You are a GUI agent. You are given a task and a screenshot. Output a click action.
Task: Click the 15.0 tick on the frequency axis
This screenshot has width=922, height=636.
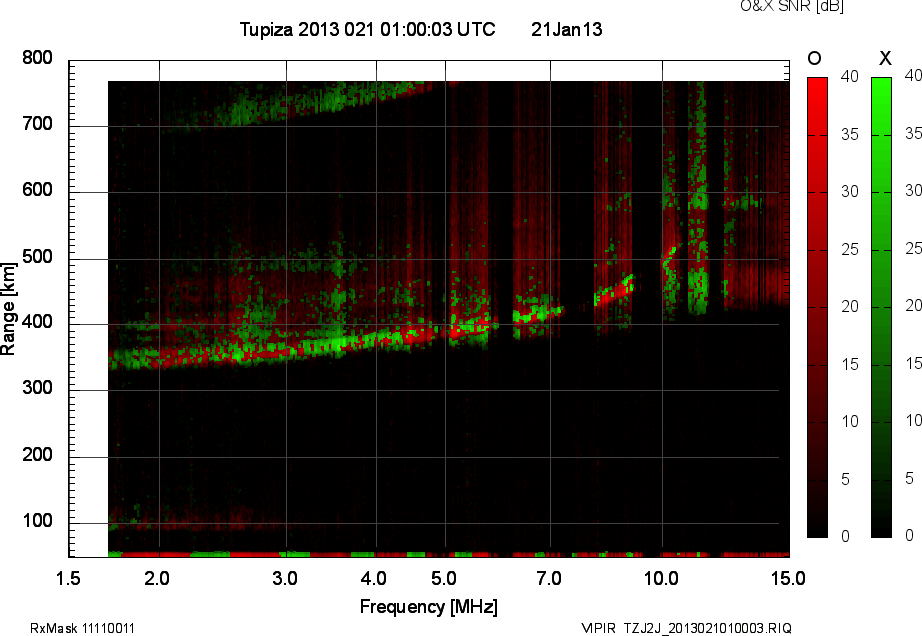789,578
